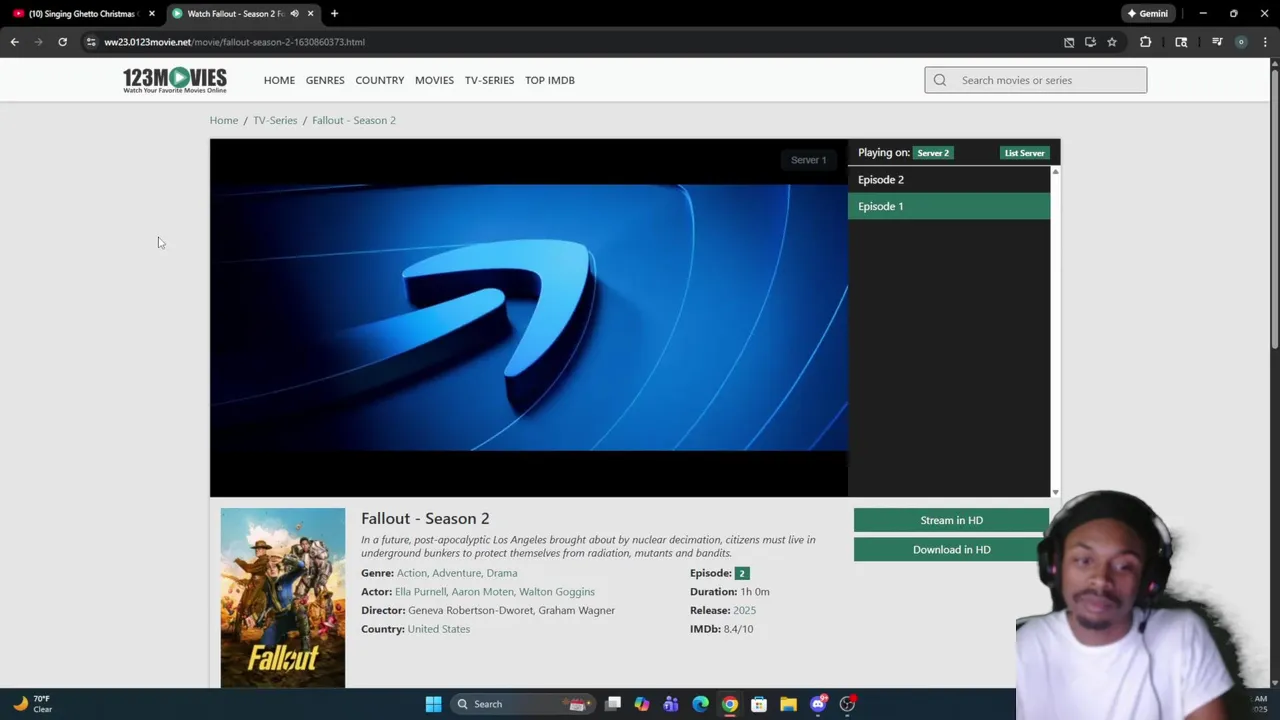Open actor Ella Purnell link
Image resolution: width=1280 pixels, height=720 pixels.
[x=420, y=592]
